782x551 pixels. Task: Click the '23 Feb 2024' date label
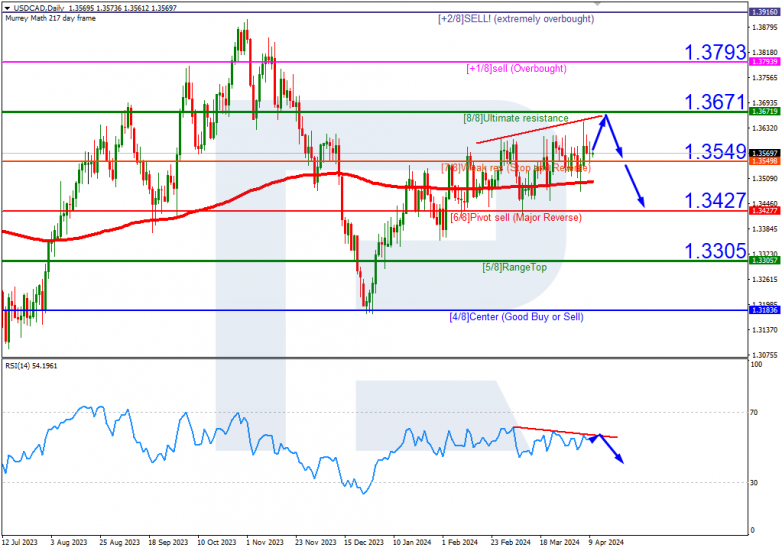(510, 543)
